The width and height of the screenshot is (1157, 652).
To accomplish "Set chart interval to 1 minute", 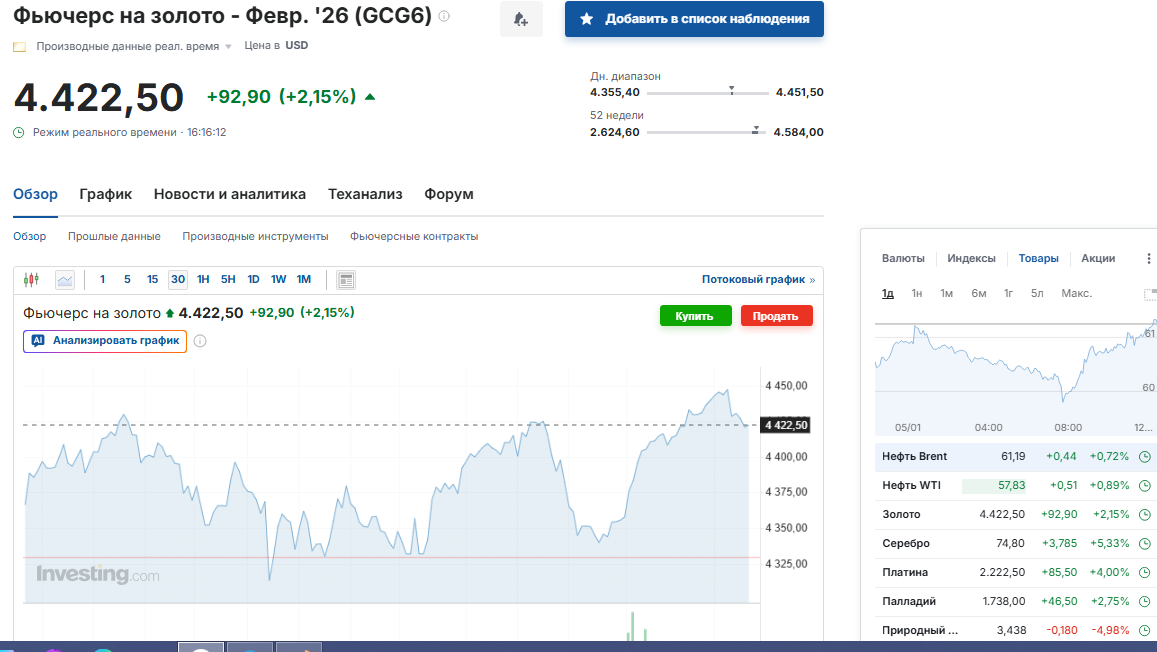I will coord(103,280).
